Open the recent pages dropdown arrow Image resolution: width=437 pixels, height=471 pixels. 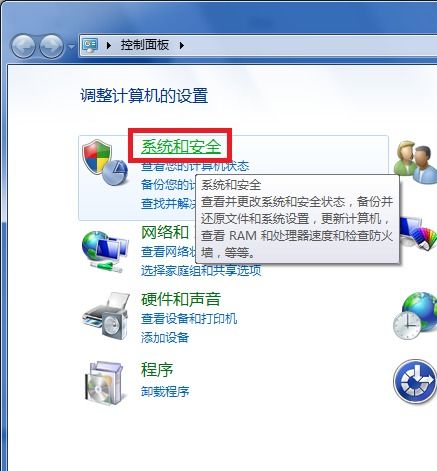(x=71, y=47)
